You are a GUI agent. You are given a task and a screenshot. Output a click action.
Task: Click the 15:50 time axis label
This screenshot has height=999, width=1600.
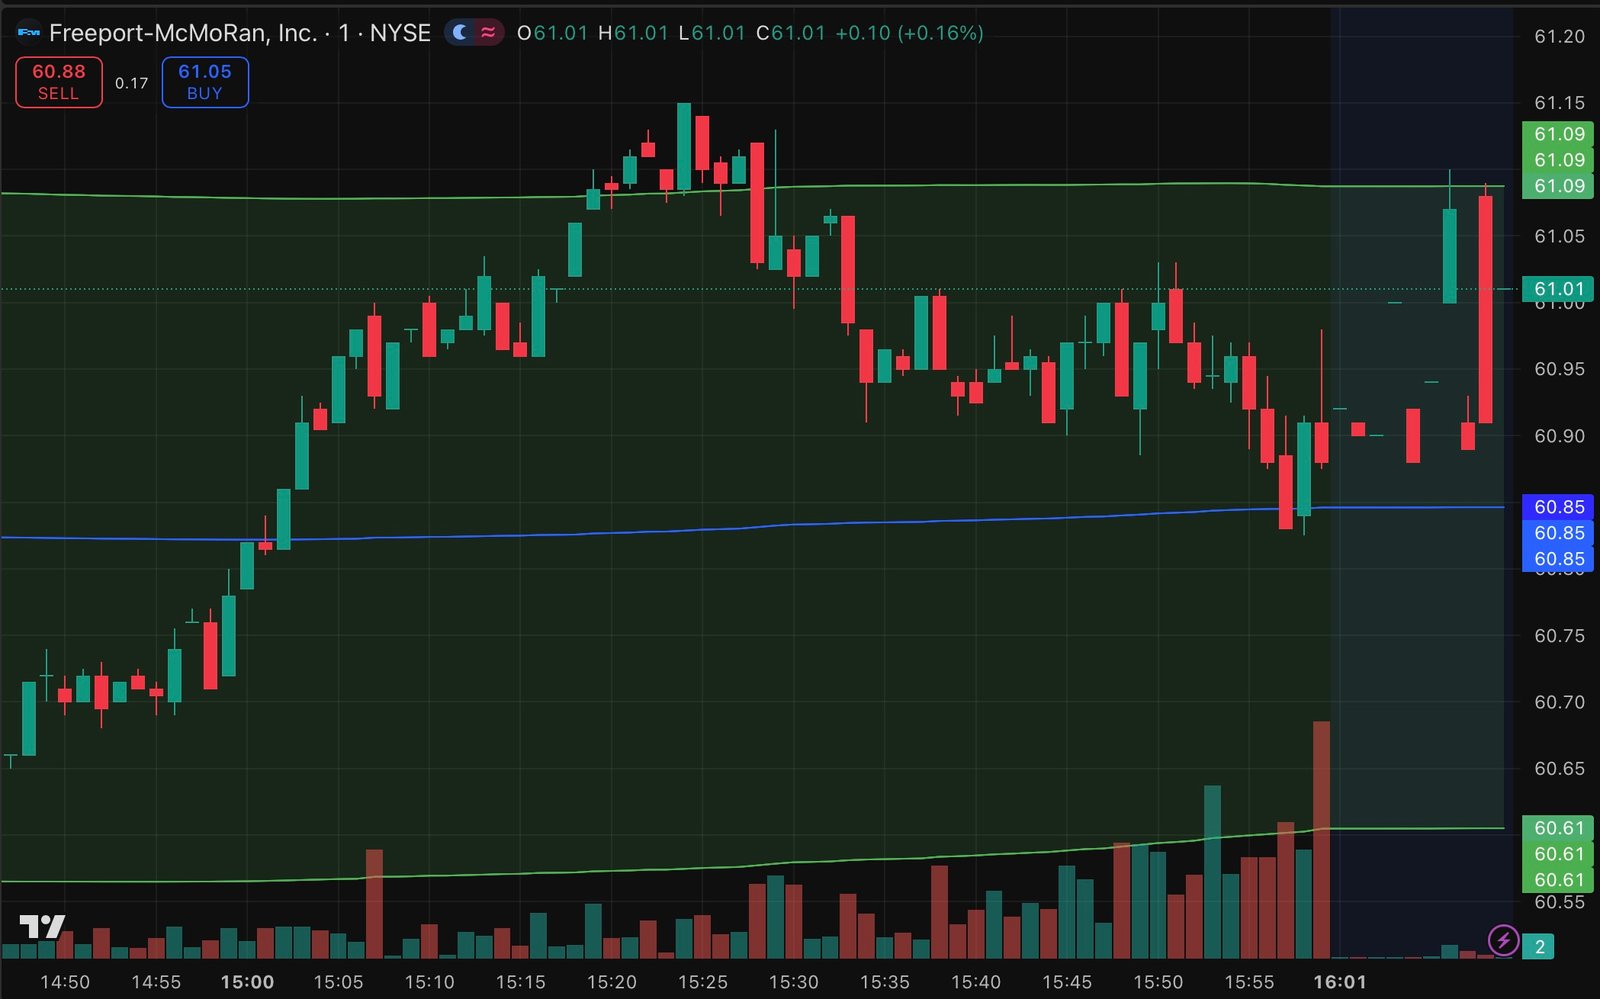[x=1158, y=982]
